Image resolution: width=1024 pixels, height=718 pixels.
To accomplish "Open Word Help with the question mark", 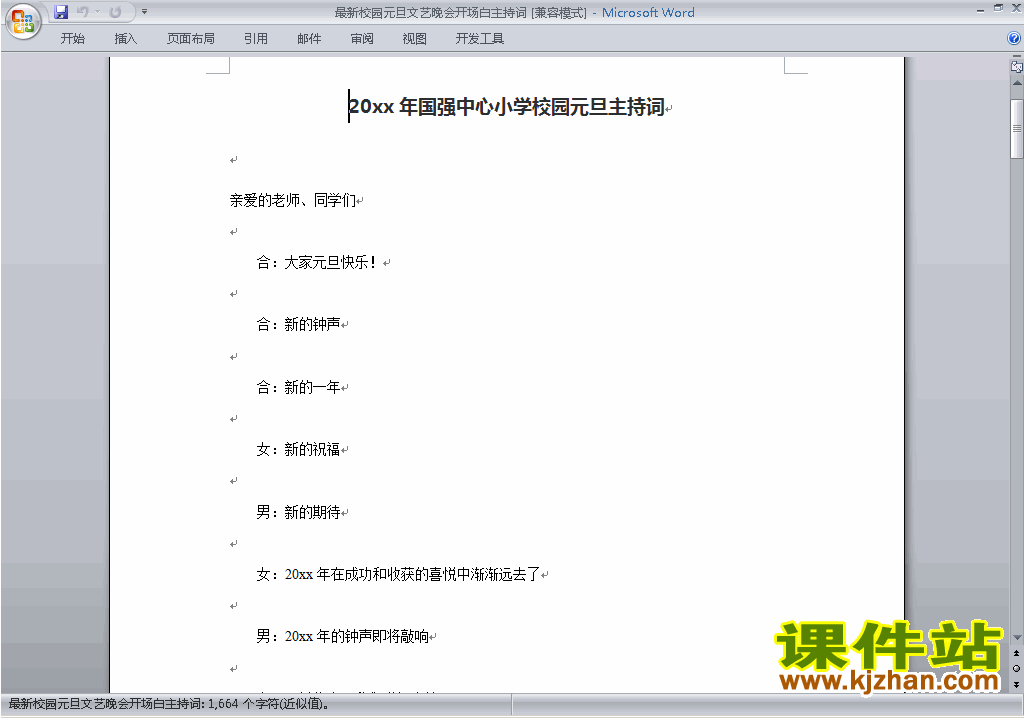I will click(x=1014, y=39).
